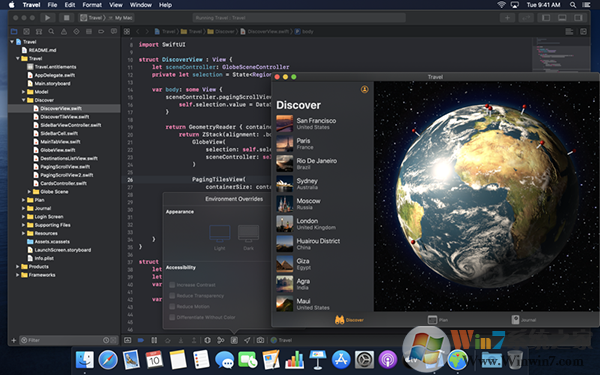Select the Project navigator folder icon
This screenshot has width=600, height=375.
click(x=14, y=31)
